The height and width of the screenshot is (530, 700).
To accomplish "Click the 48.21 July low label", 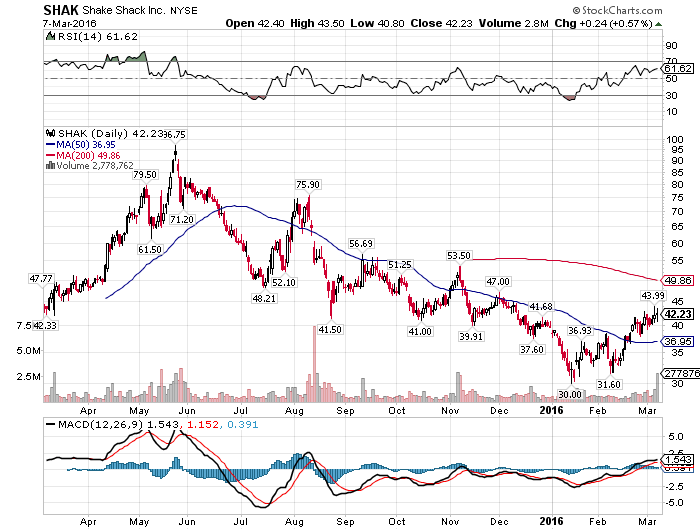I will (264, 298).
